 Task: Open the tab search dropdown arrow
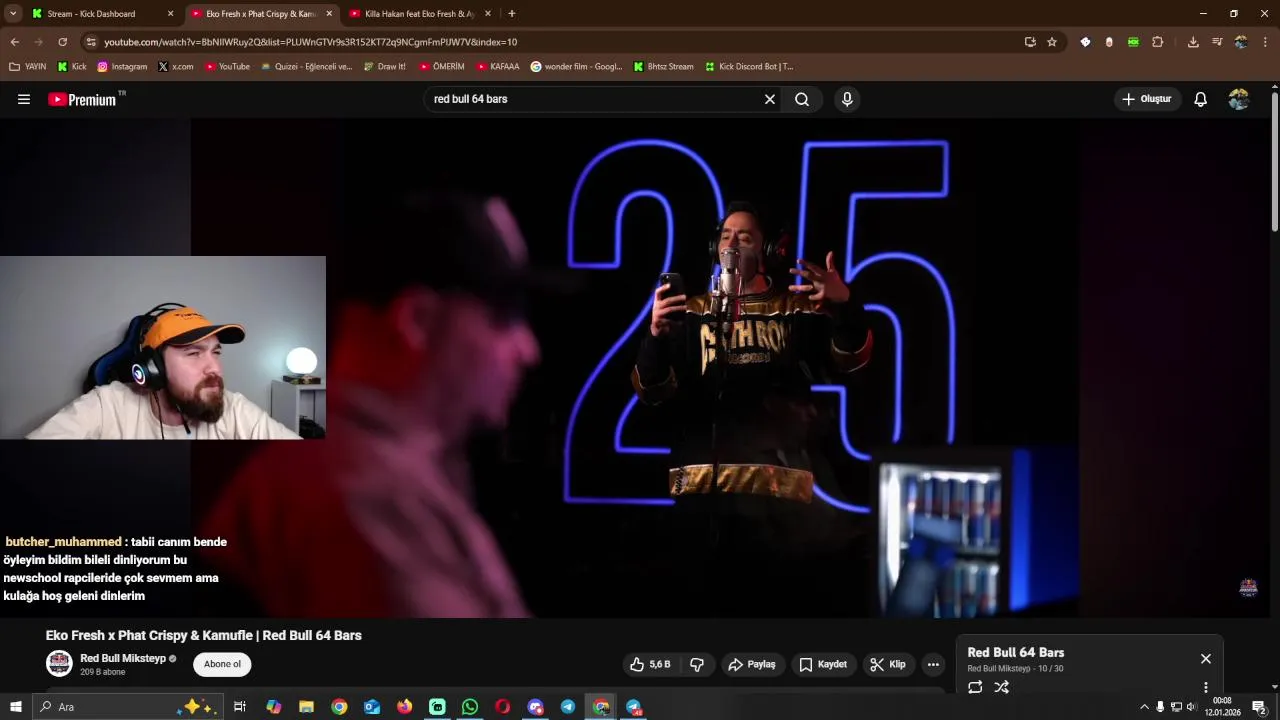pyautogui.click(x=13, y=14)
